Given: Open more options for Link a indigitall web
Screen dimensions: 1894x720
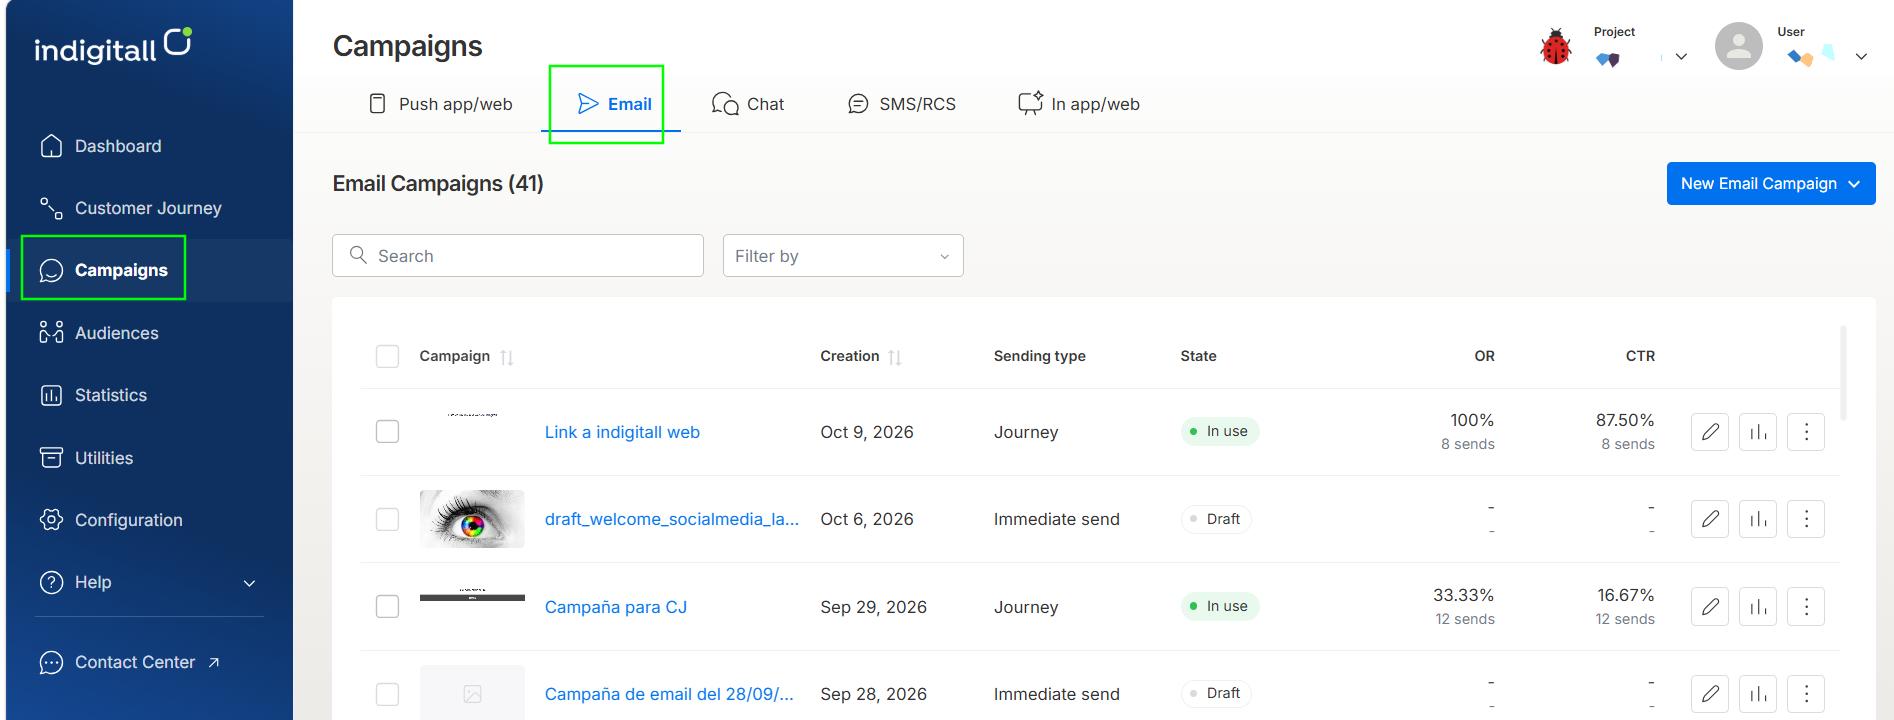Looking at the screenshot, I should tap(1806, 432).
